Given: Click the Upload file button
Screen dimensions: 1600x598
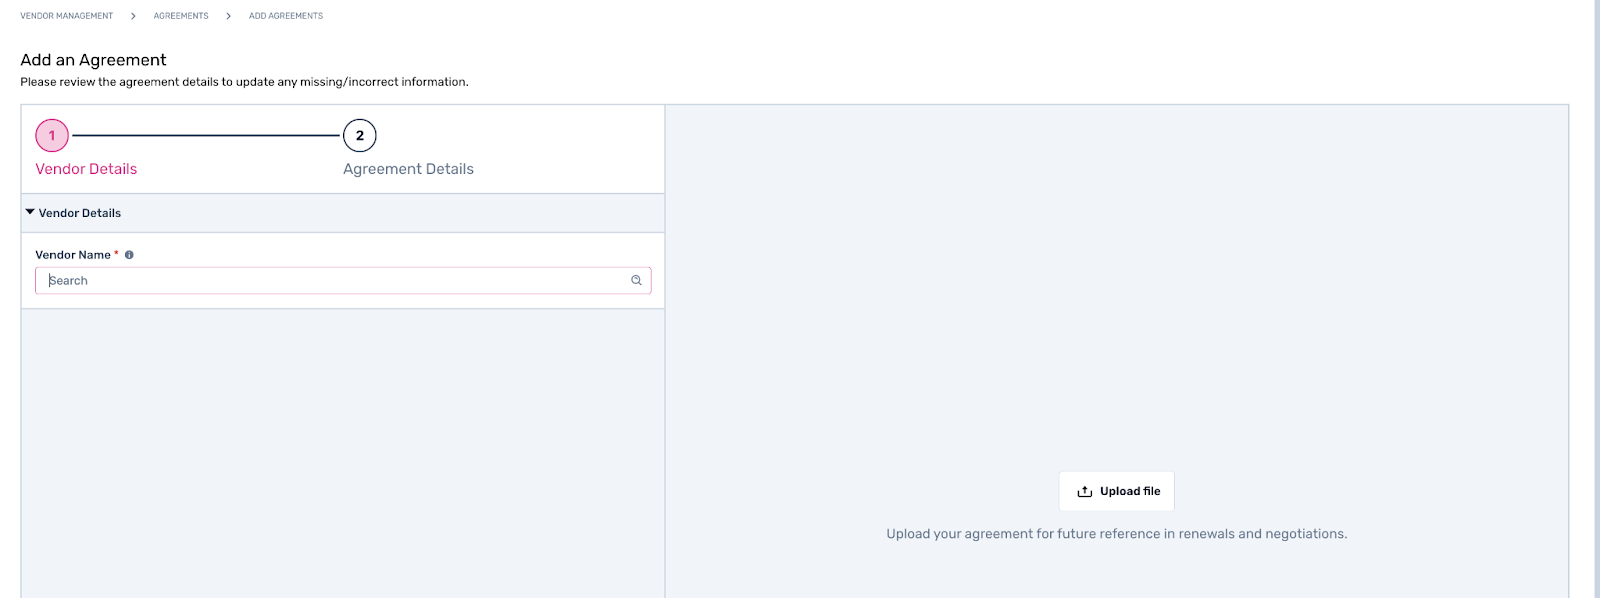Looking at the screenshot, I should [x=1117, y=491].
